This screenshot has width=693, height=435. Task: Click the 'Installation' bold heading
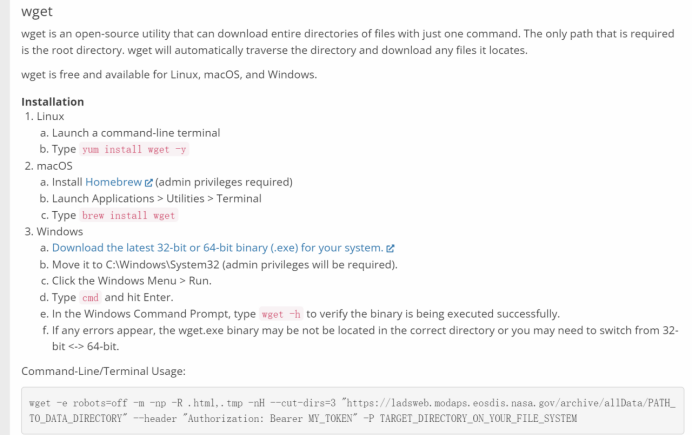tap(53, 102)
